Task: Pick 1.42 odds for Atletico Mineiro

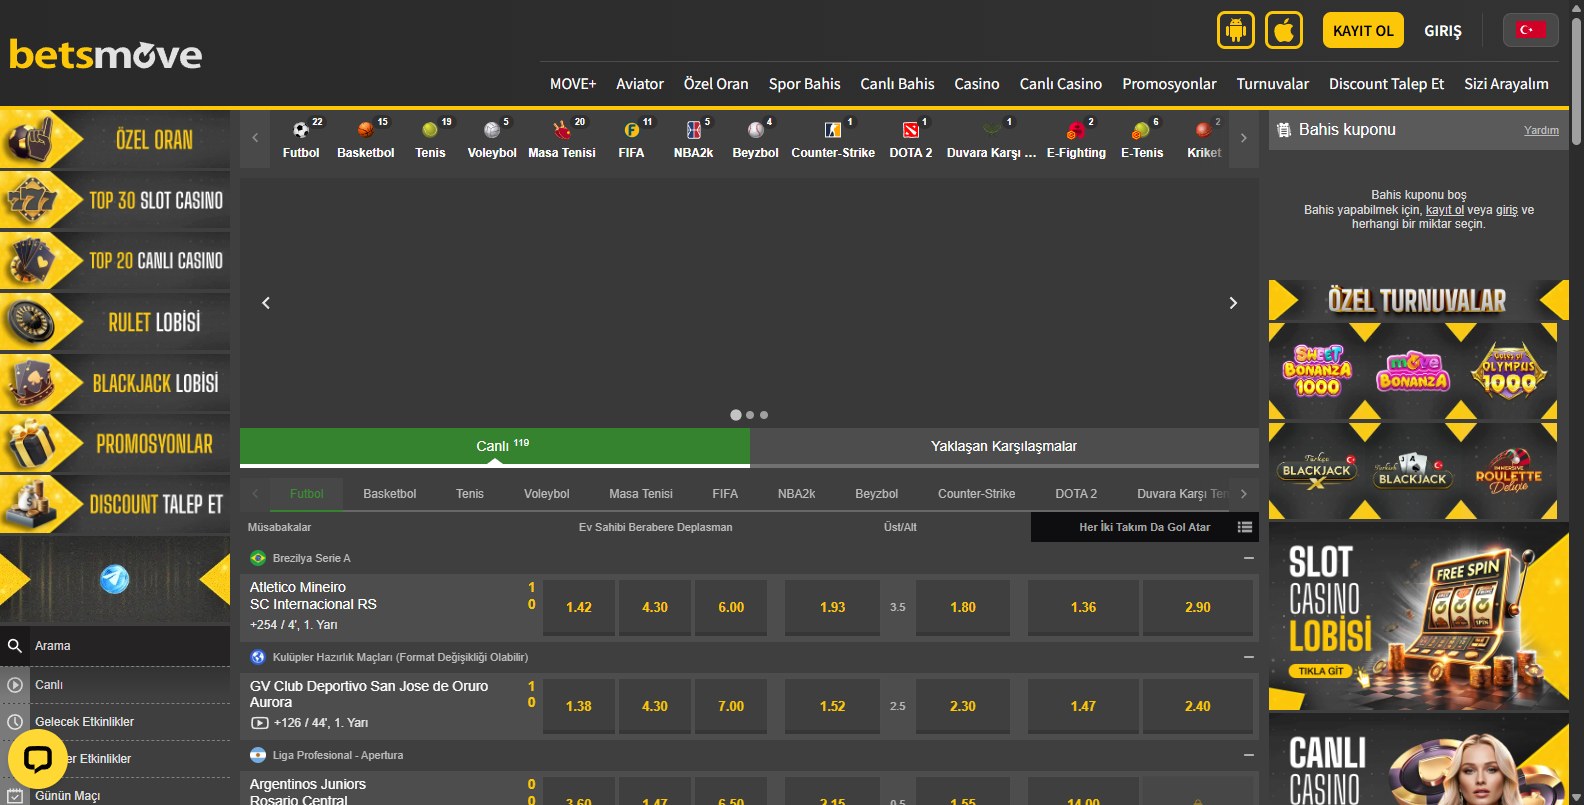Action: pos(579,607)
